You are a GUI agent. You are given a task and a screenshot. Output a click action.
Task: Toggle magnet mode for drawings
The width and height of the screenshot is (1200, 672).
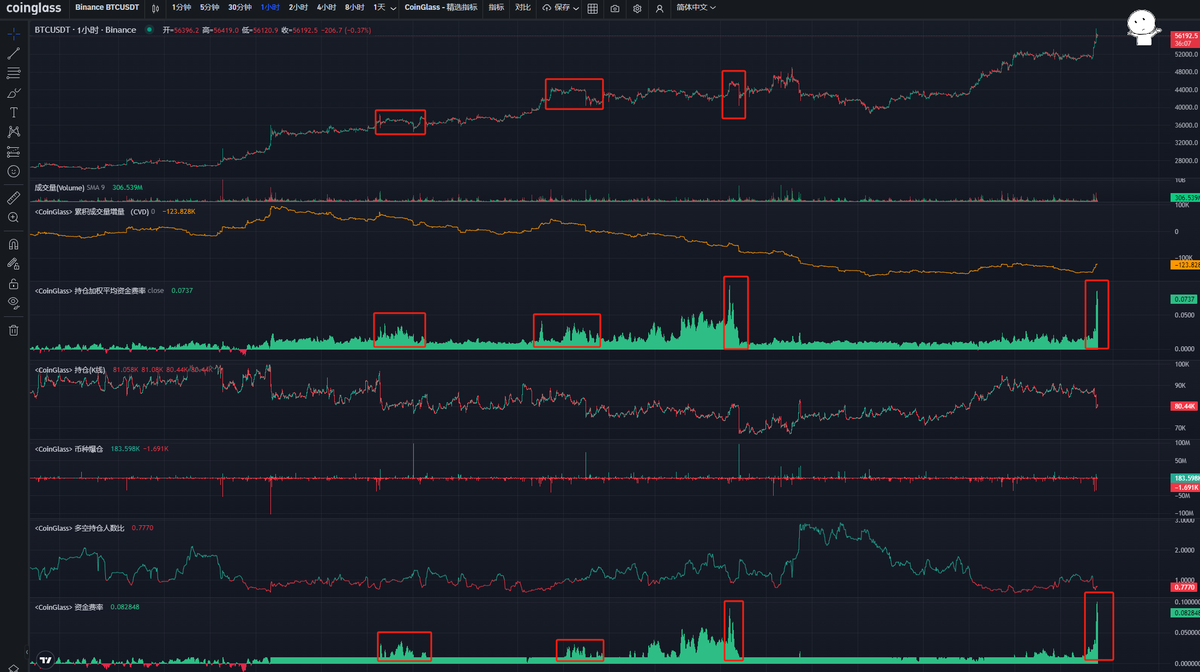click(x=14, y=243)
